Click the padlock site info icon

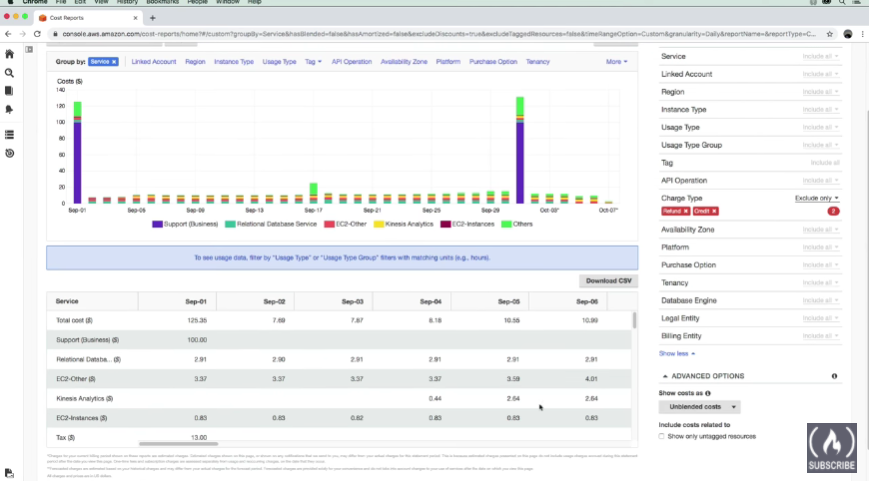tap(55, 34)
